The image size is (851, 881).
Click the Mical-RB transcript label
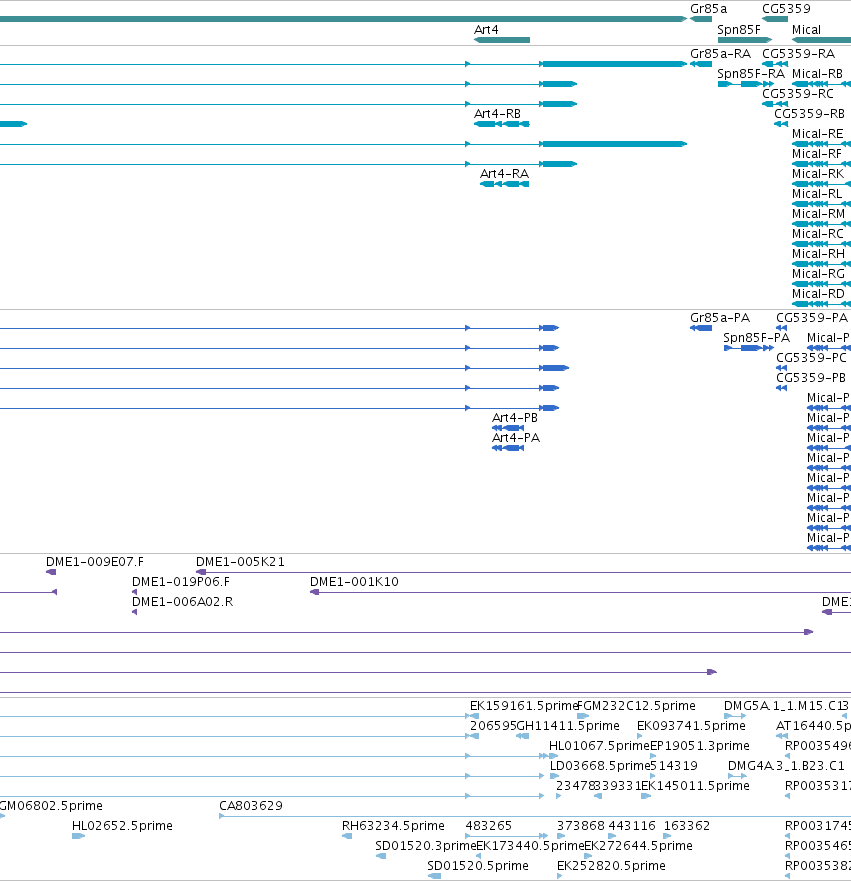tap(817, 74)
